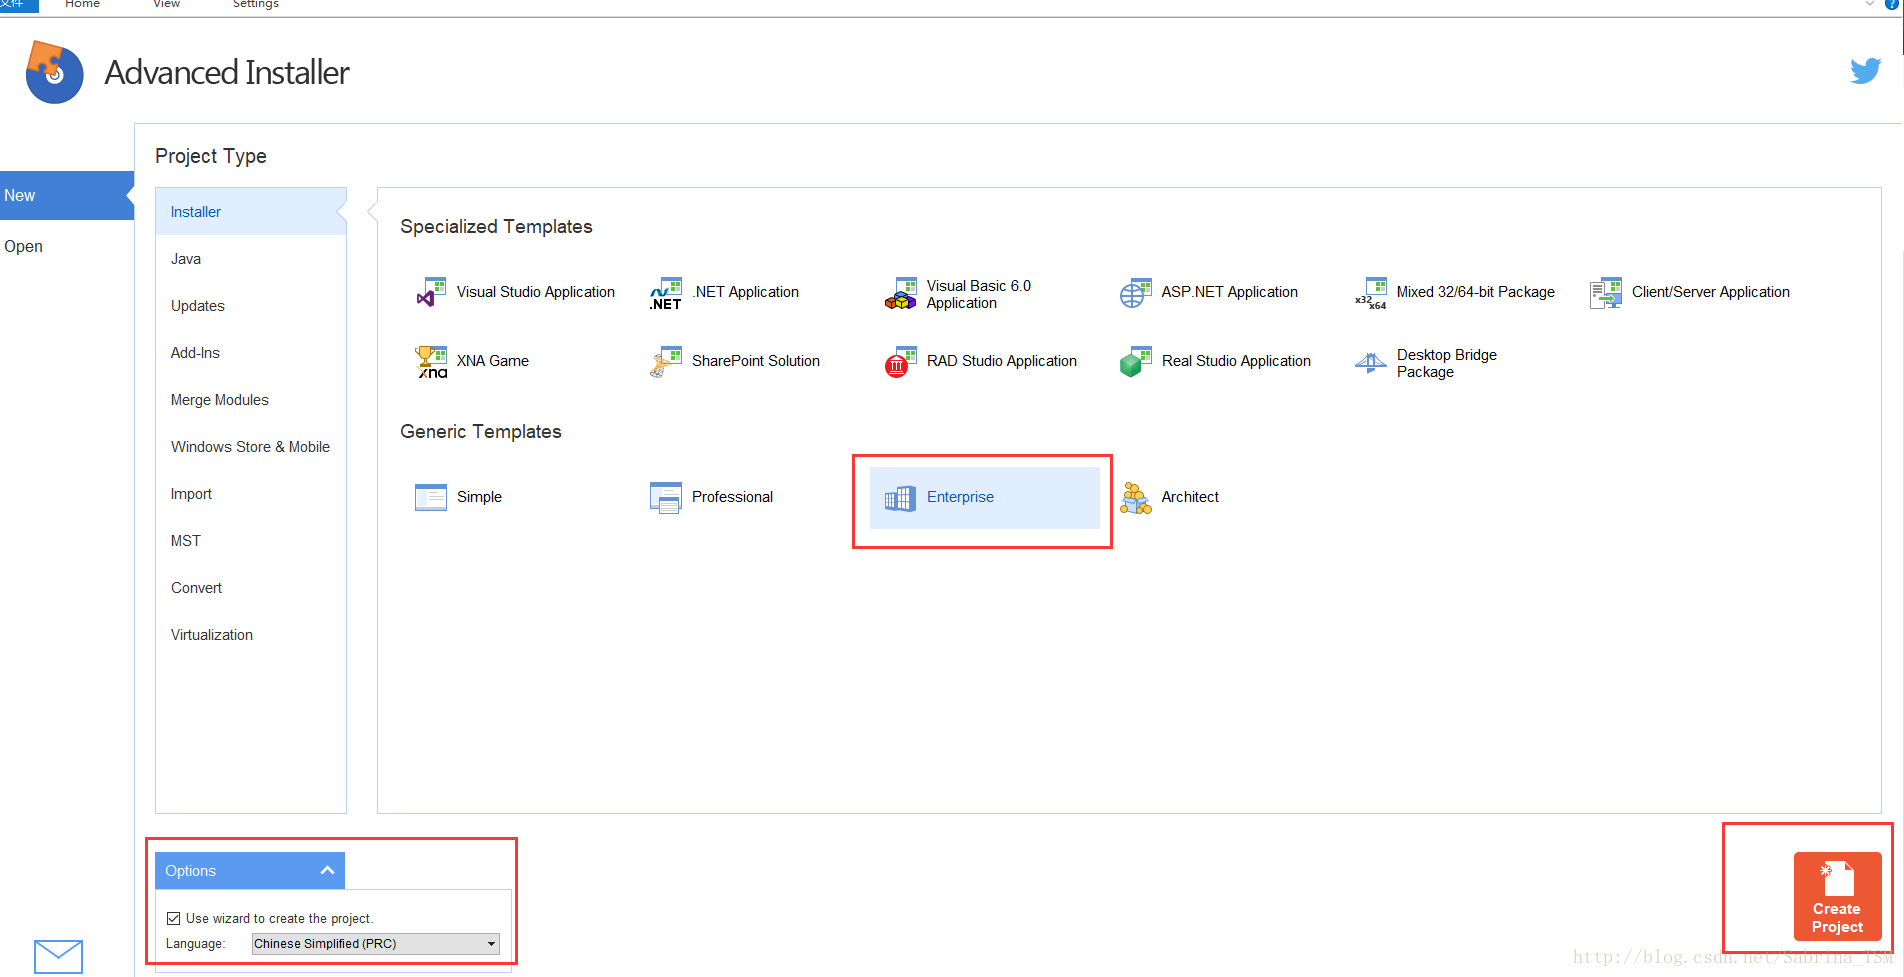The height and width of the screenshot is (977, 1904).
Task: Open the Language dropdown list
Action: click(376, 943)
